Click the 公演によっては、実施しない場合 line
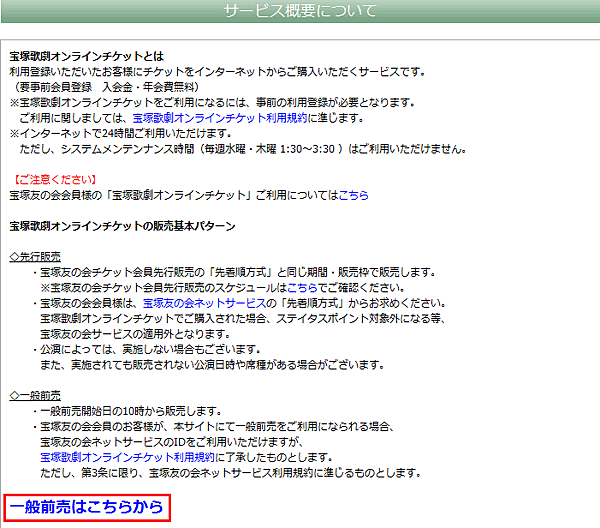 (x=147, y=349)
